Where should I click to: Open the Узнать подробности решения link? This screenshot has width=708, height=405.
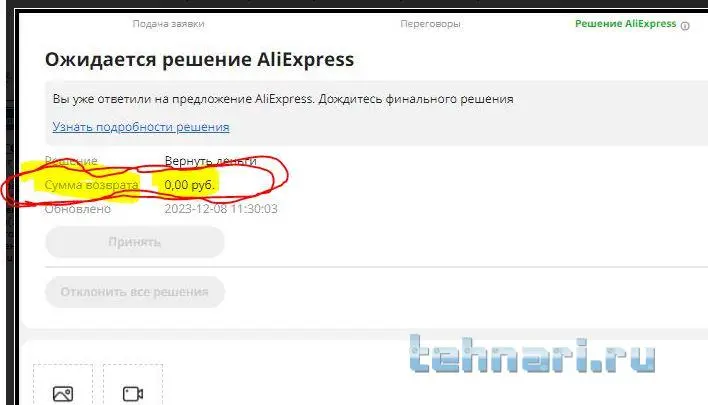pos(141,127)
